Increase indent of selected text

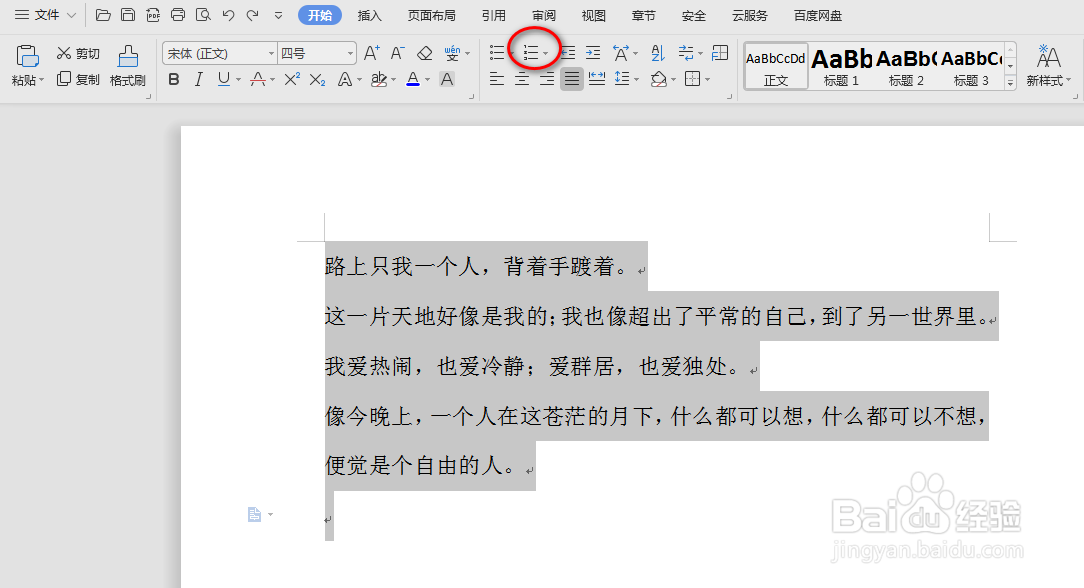click(592, 52)
